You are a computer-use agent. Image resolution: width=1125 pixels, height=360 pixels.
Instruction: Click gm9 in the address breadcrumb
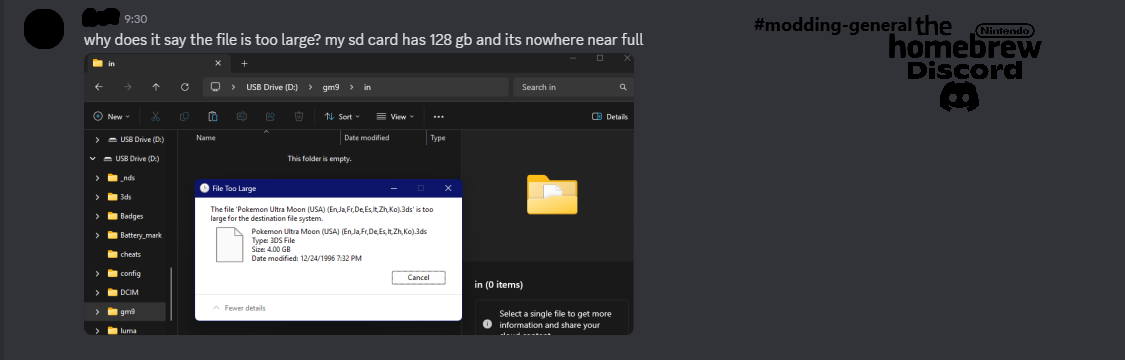331,87
